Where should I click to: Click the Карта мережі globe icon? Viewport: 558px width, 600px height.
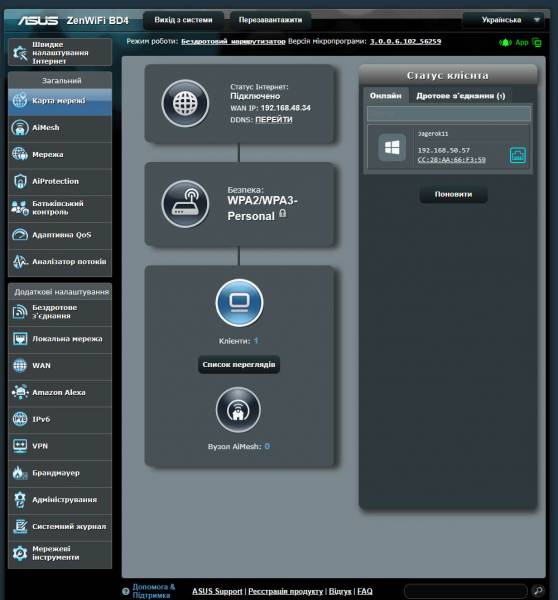[x=20, y=101]
